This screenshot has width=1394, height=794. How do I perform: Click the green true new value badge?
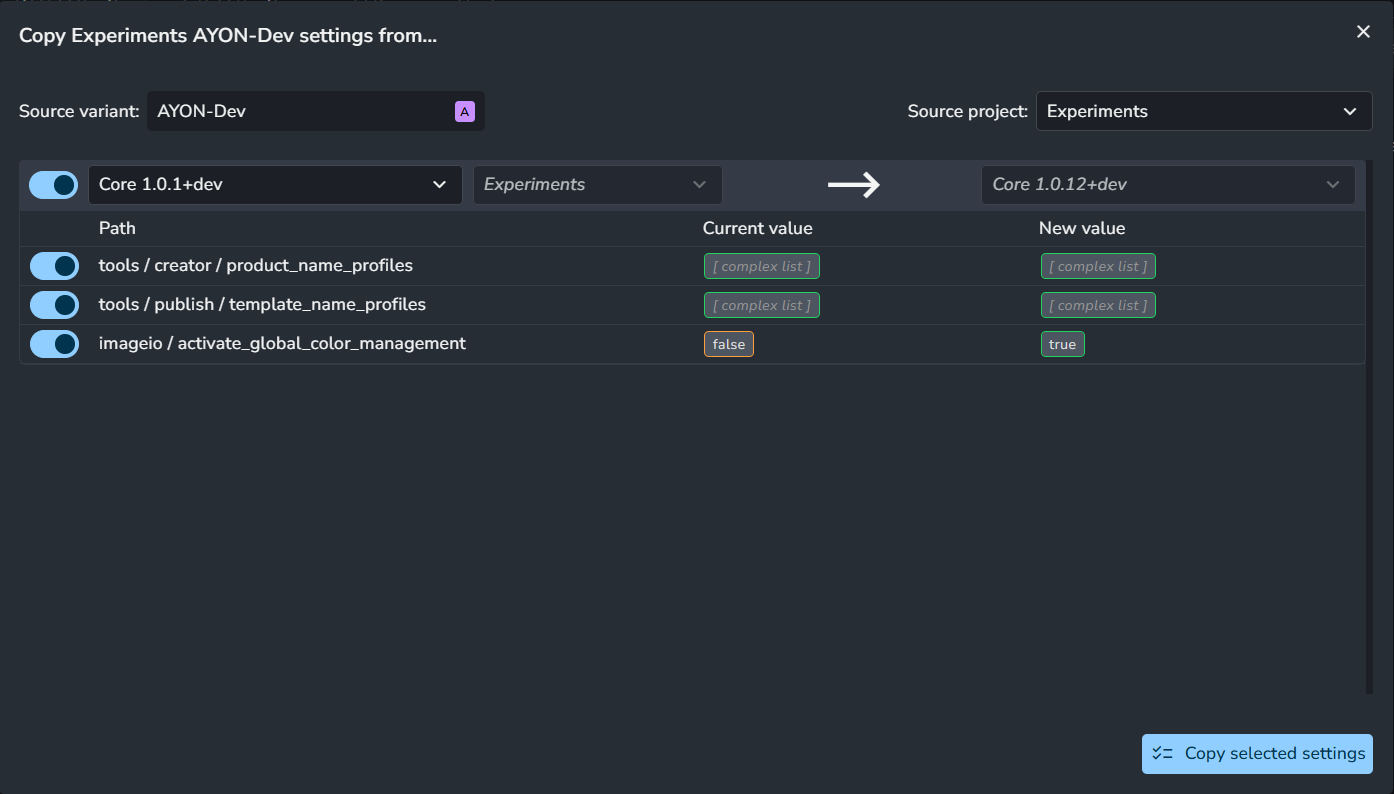click(1062, 344)
